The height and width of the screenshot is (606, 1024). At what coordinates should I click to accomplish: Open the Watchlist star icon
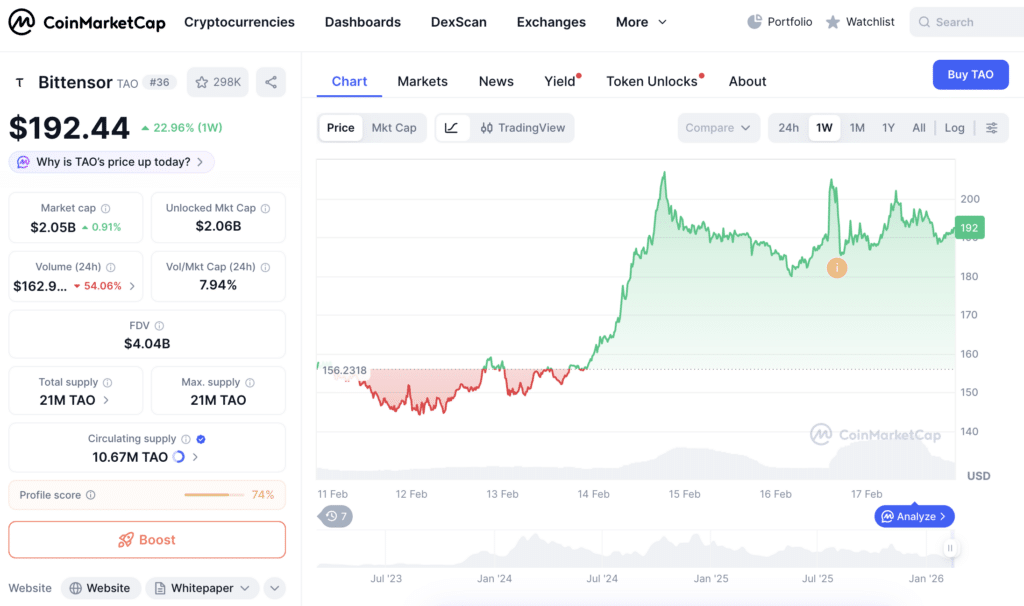click(833, 22)
